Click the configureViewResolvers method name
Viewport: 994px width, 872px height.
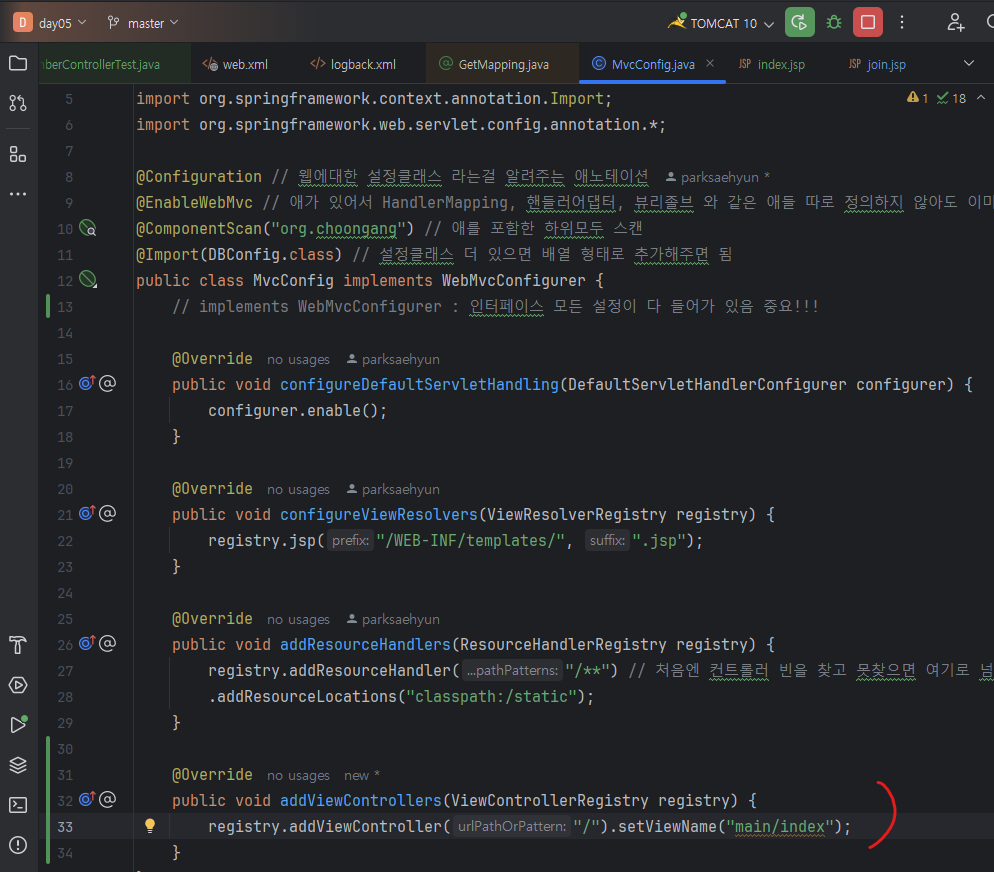tap(378, 514)
